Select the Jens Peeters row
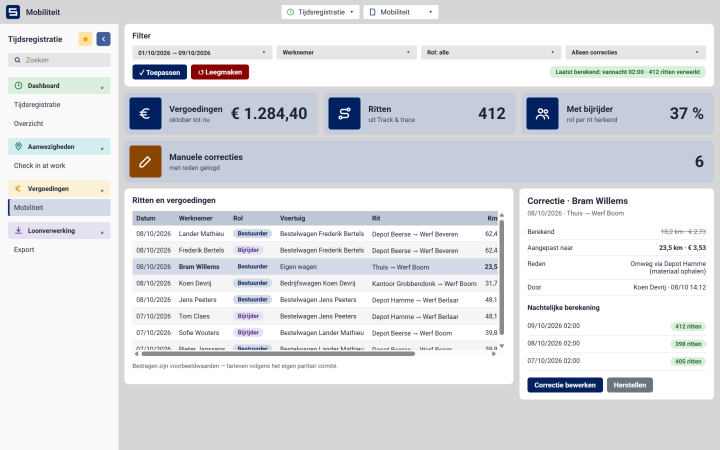 tap(315, 300)
